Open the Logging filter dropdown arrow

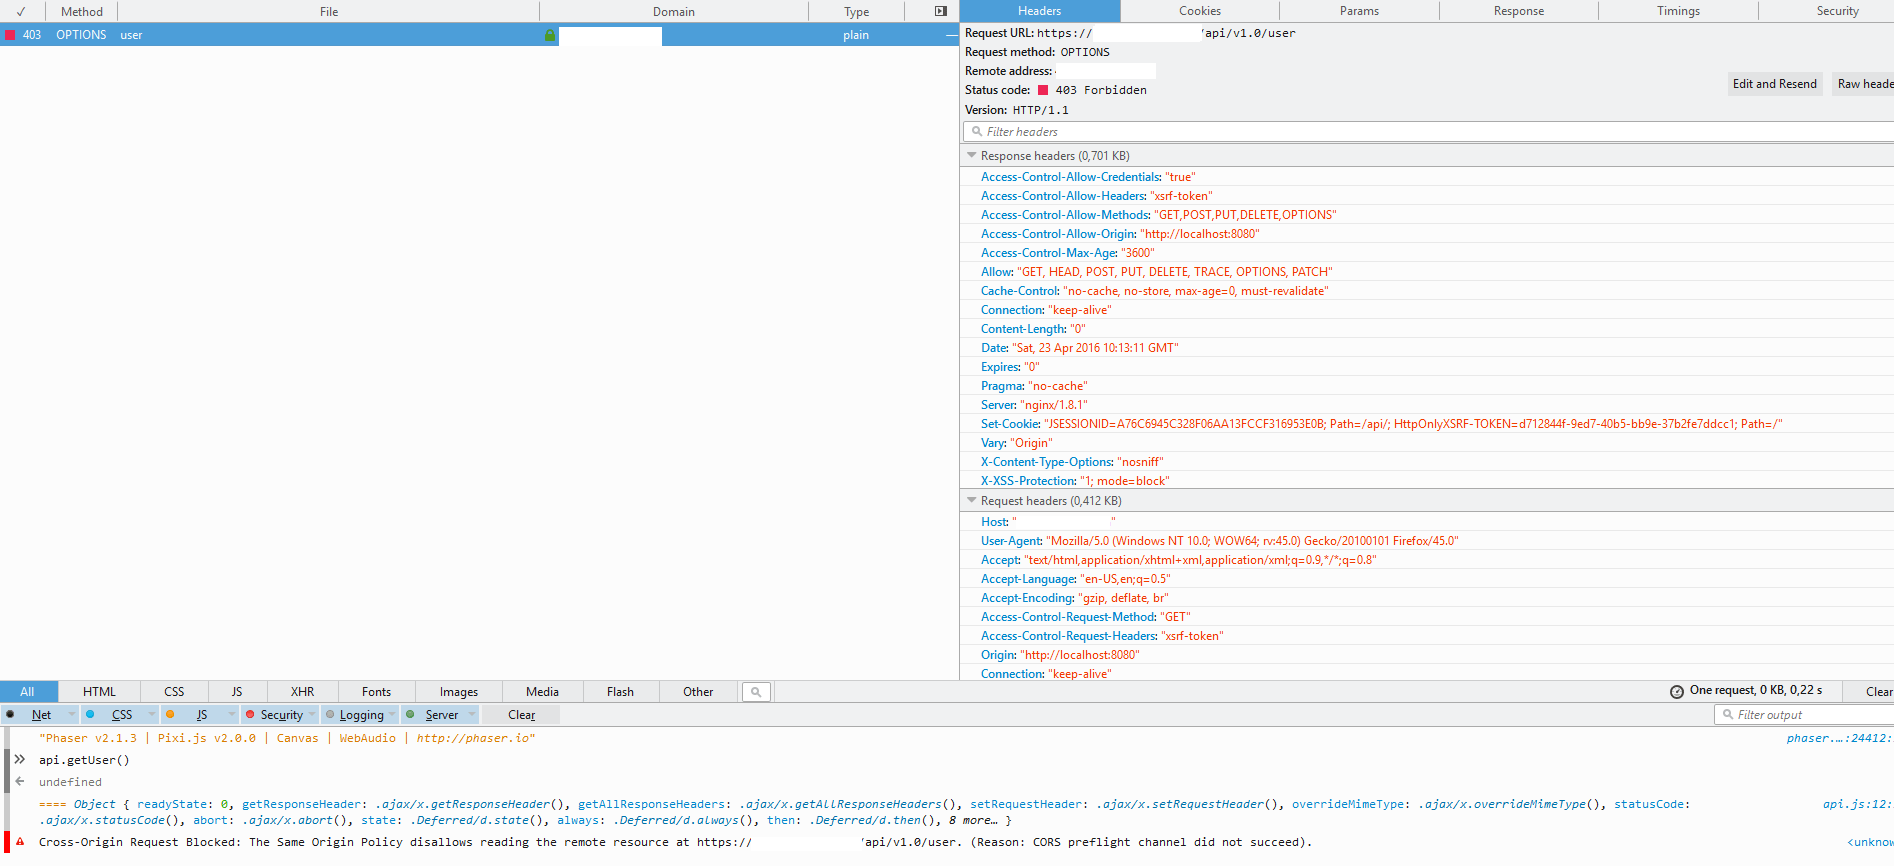tap(392, 715)
